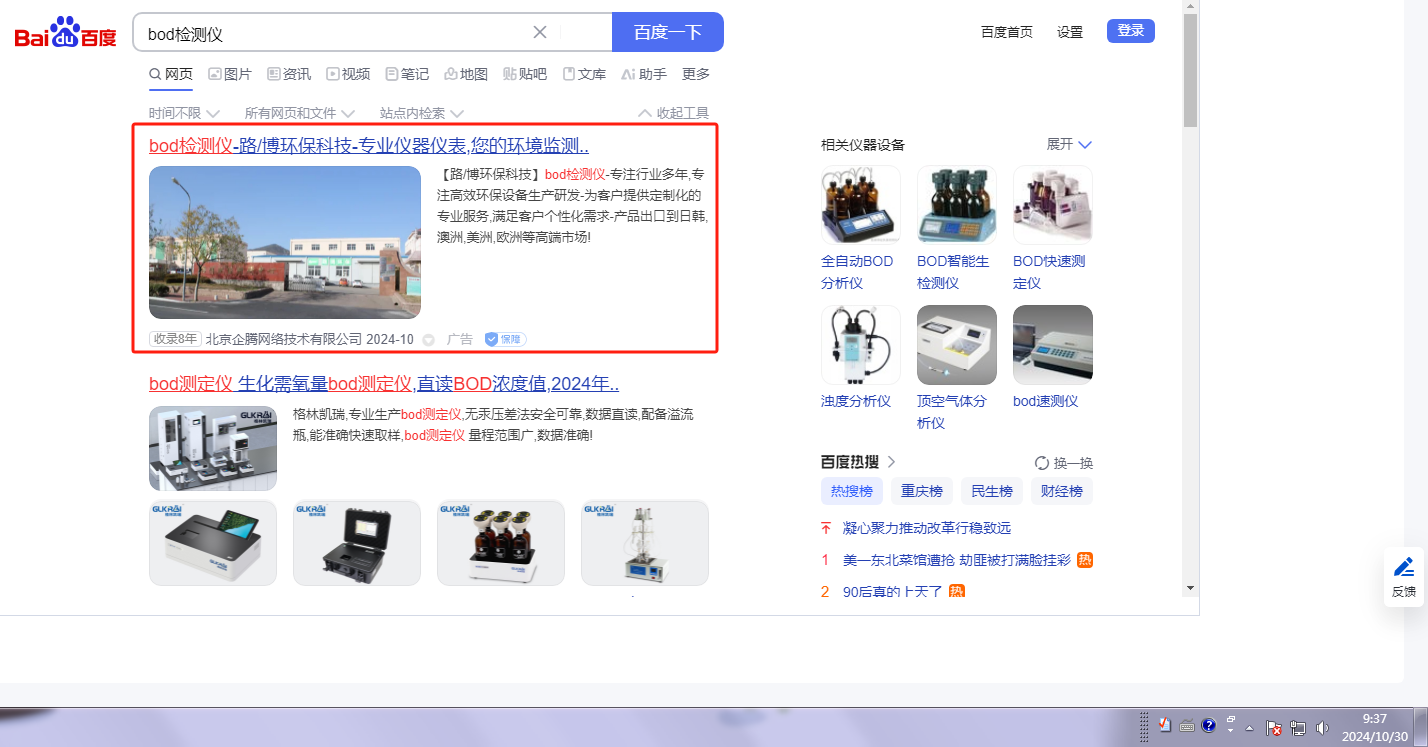Switch to the 文库 tab
Screen dimensions: 1428x747
584,74
